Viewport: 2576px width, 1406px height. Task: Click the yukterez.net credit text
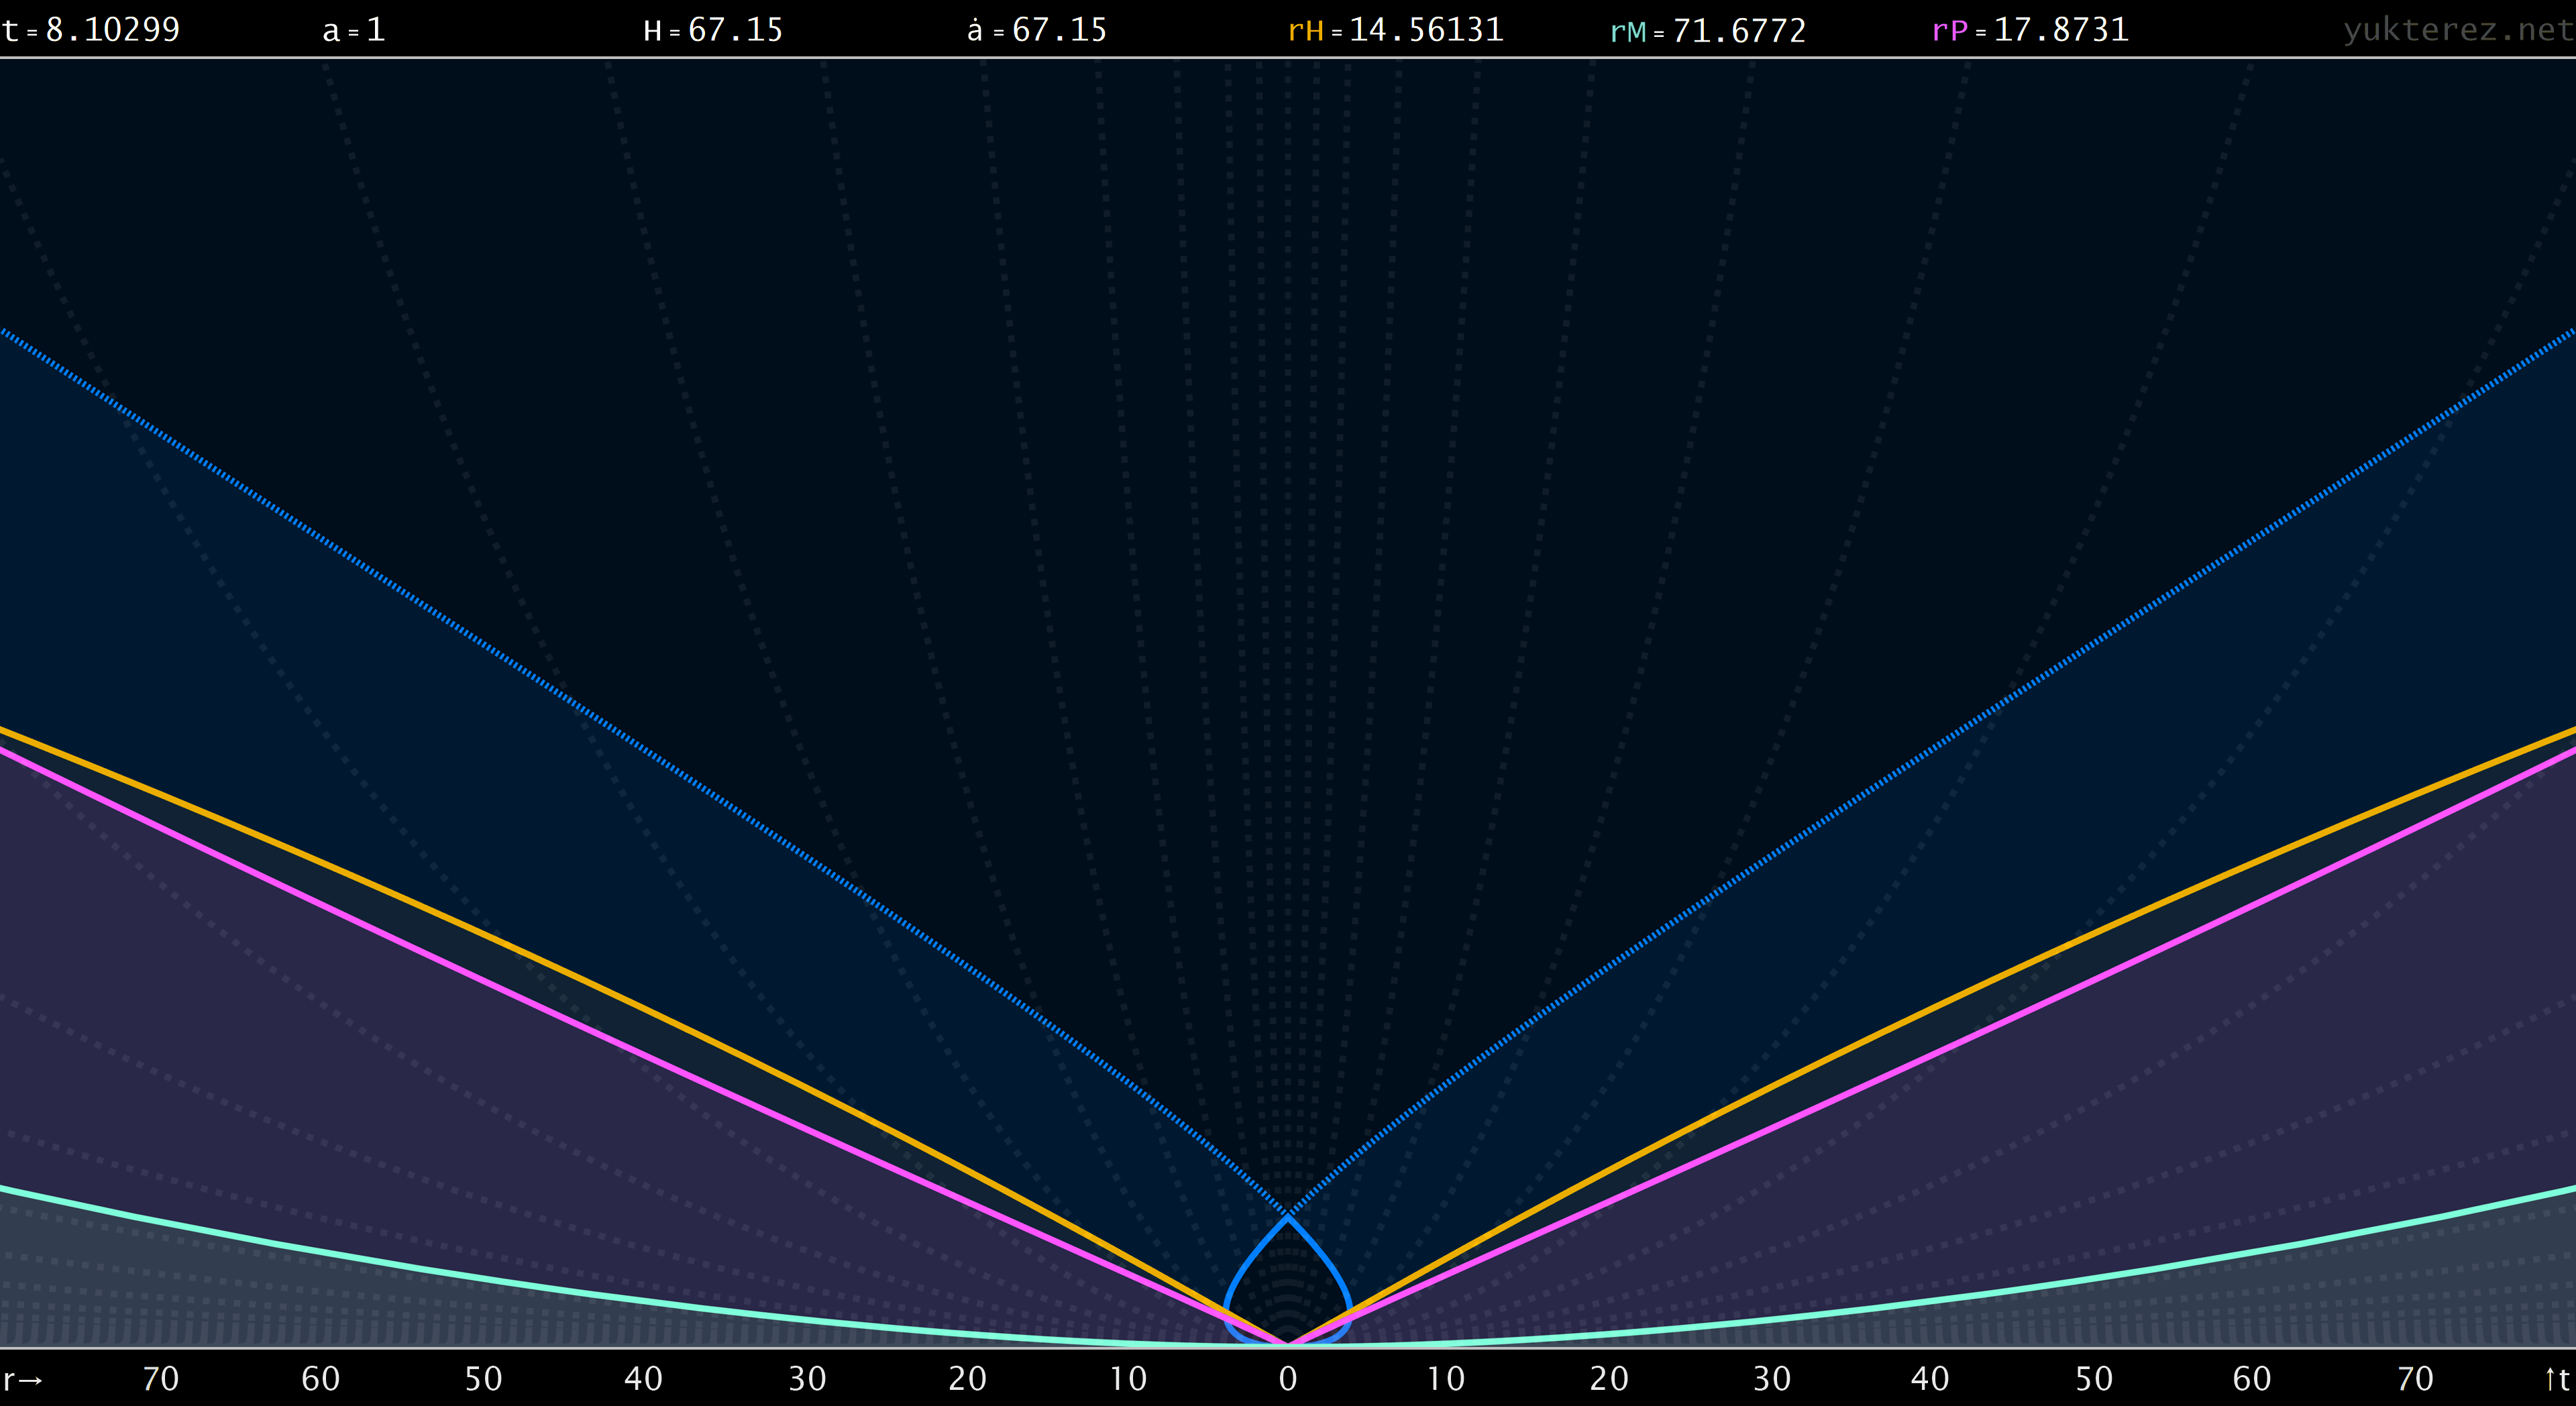[2458, 30]
